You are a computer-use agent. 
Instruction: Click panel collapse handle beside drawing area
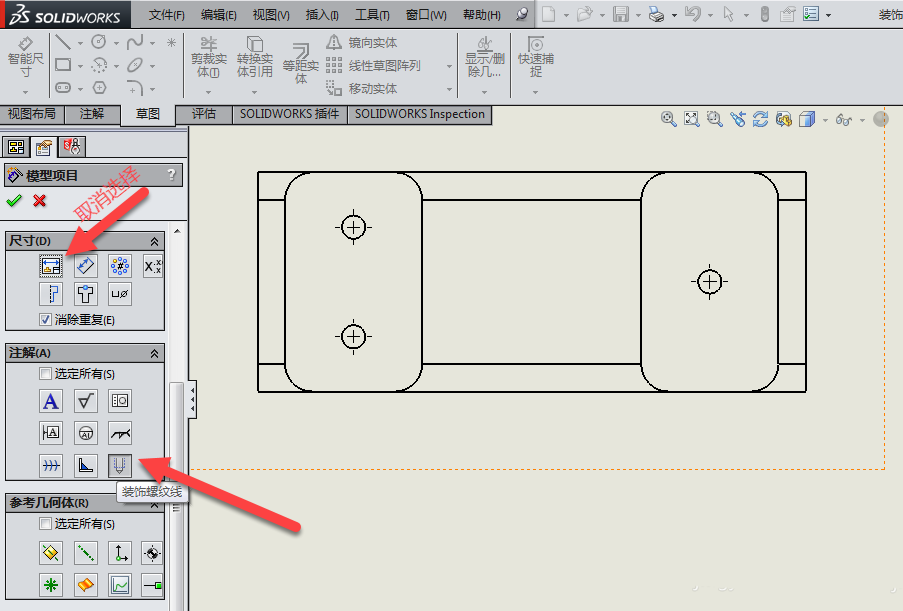192,399
